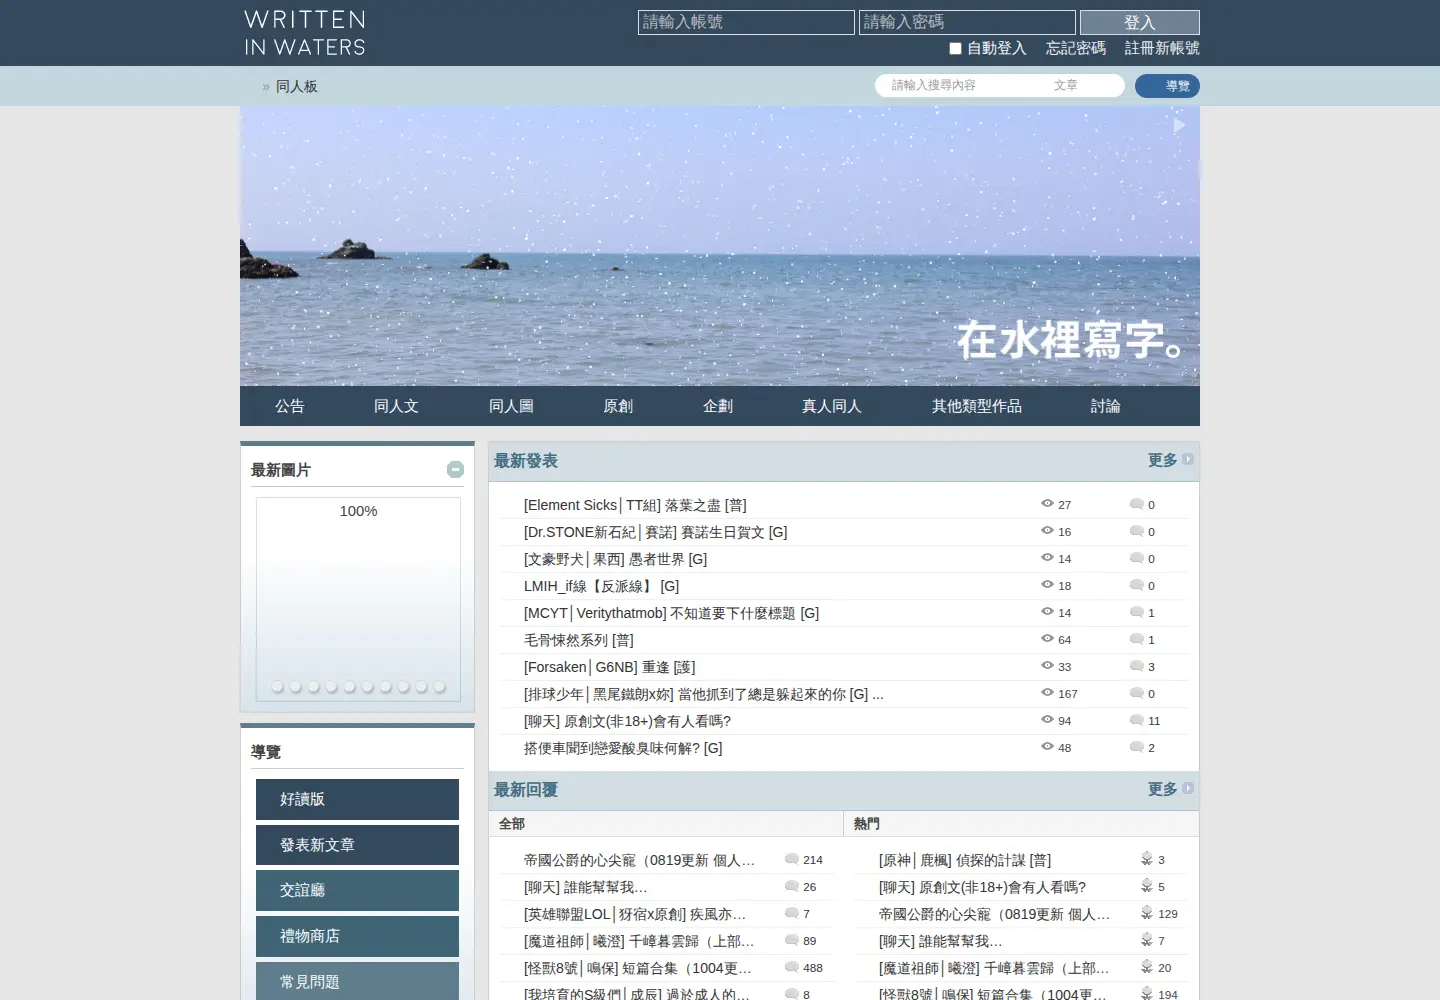
Task: Click the eye icon on the Forsaken G6NB row
Action: point(1047,666)
